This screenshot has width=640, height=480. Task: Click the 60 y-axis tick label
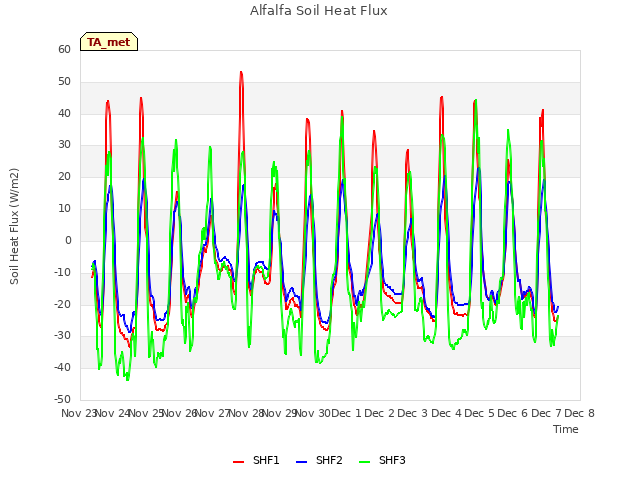click(x=64, y=49)
